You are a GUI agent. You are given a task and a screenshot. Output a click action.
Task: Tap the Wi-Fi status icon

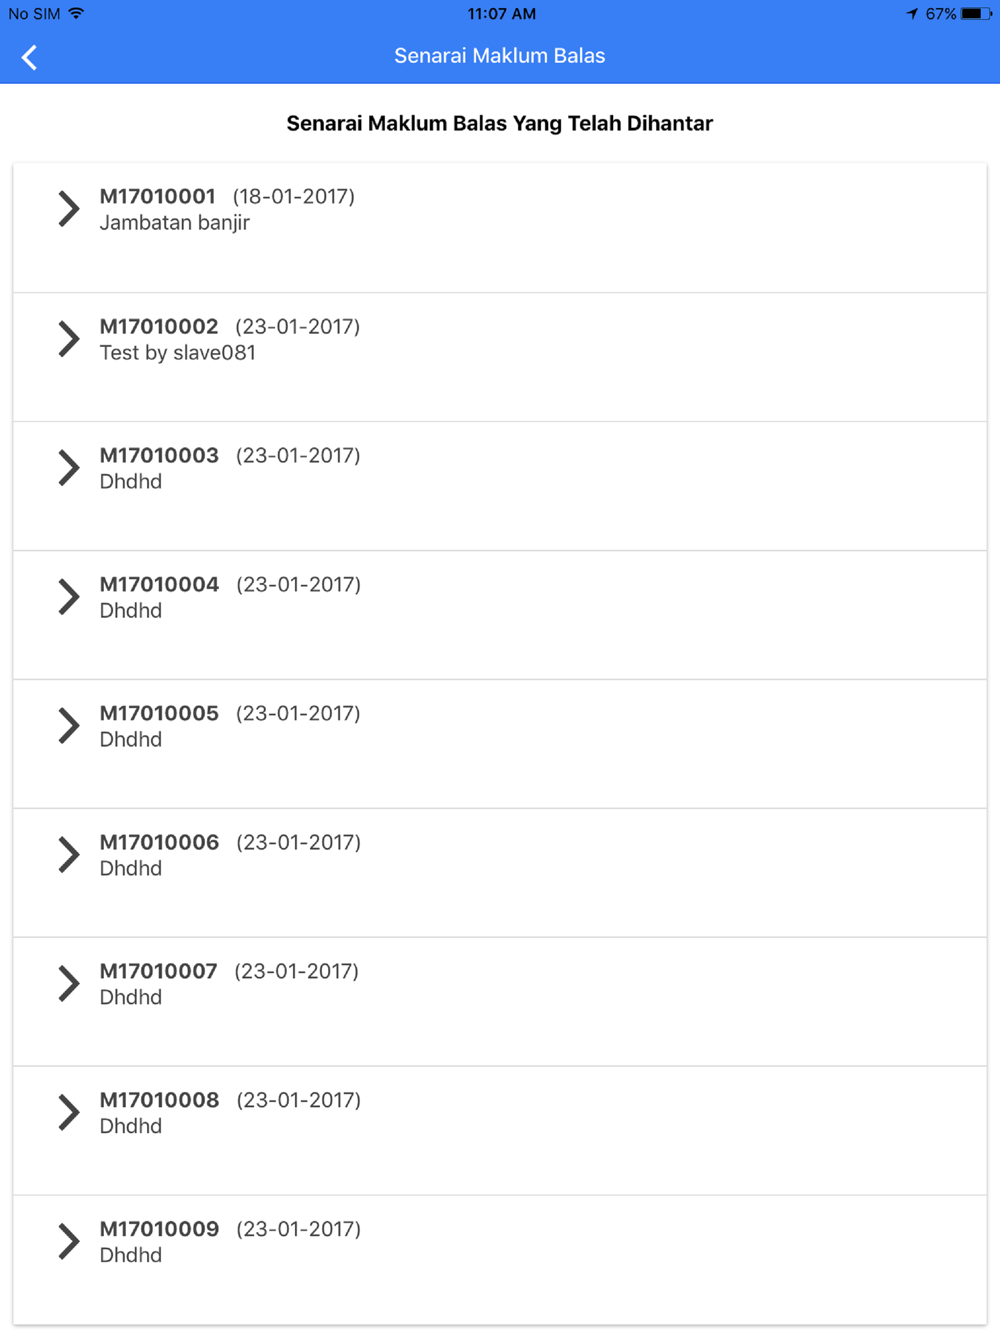(x=77, y=14)
